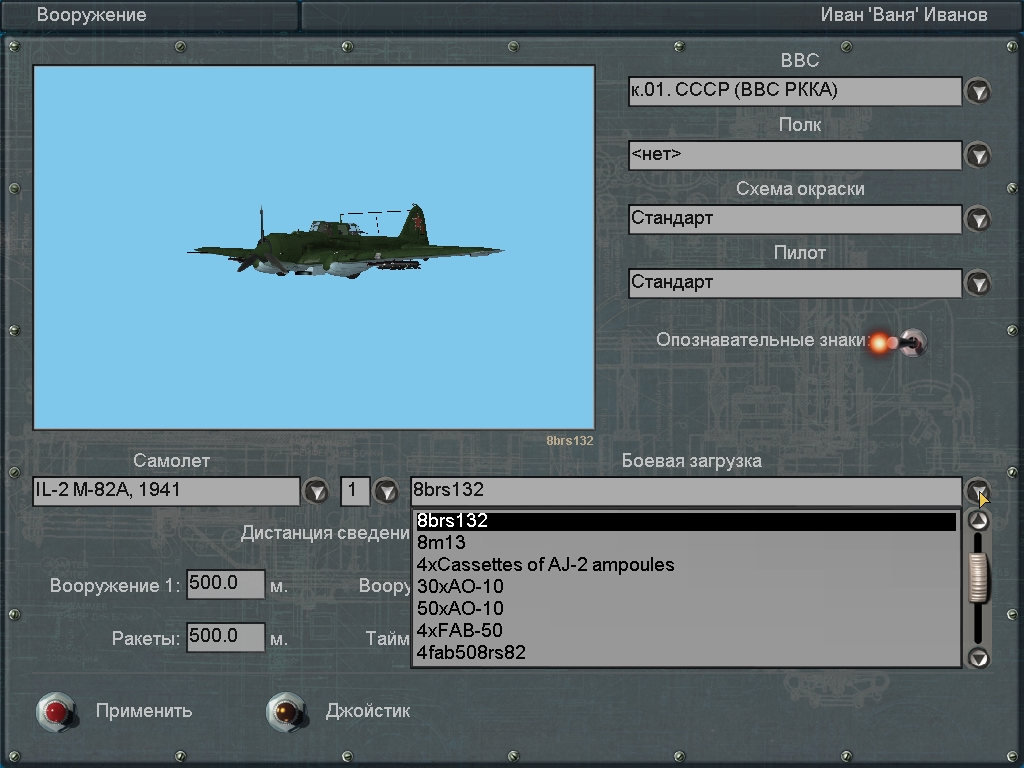1024x768 pixels.
Task: Click the loadout list scrollbar handle
Action: pyautogui.click(x=979, y=577)
